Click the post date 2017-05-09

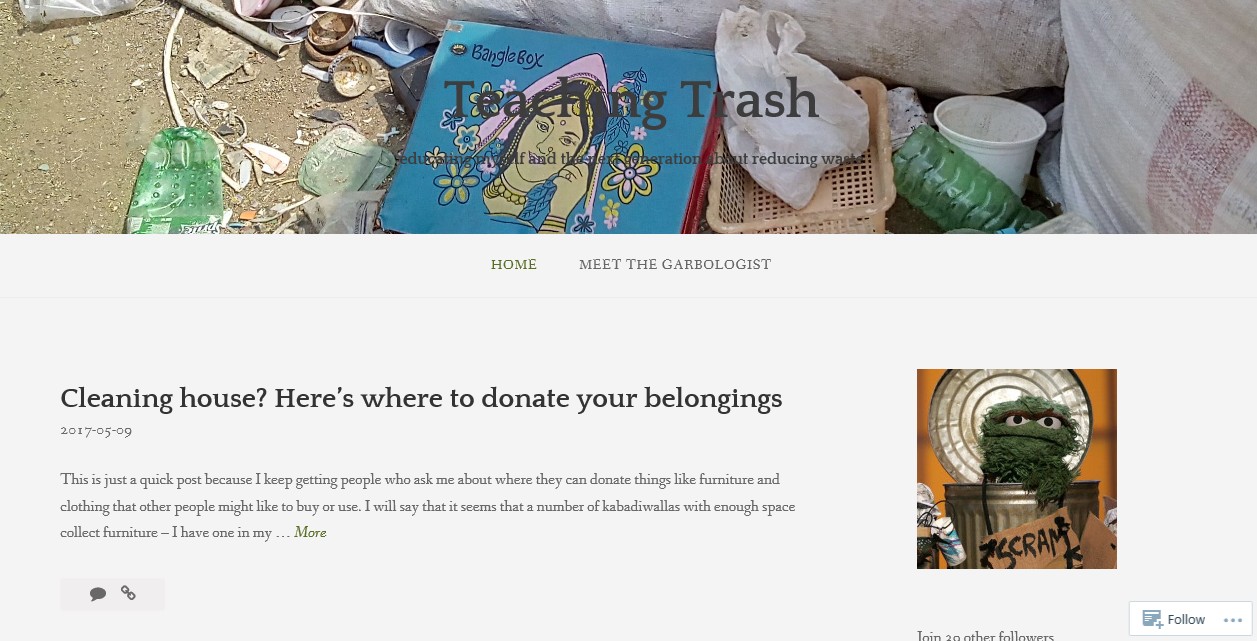[x=96, y=430]
